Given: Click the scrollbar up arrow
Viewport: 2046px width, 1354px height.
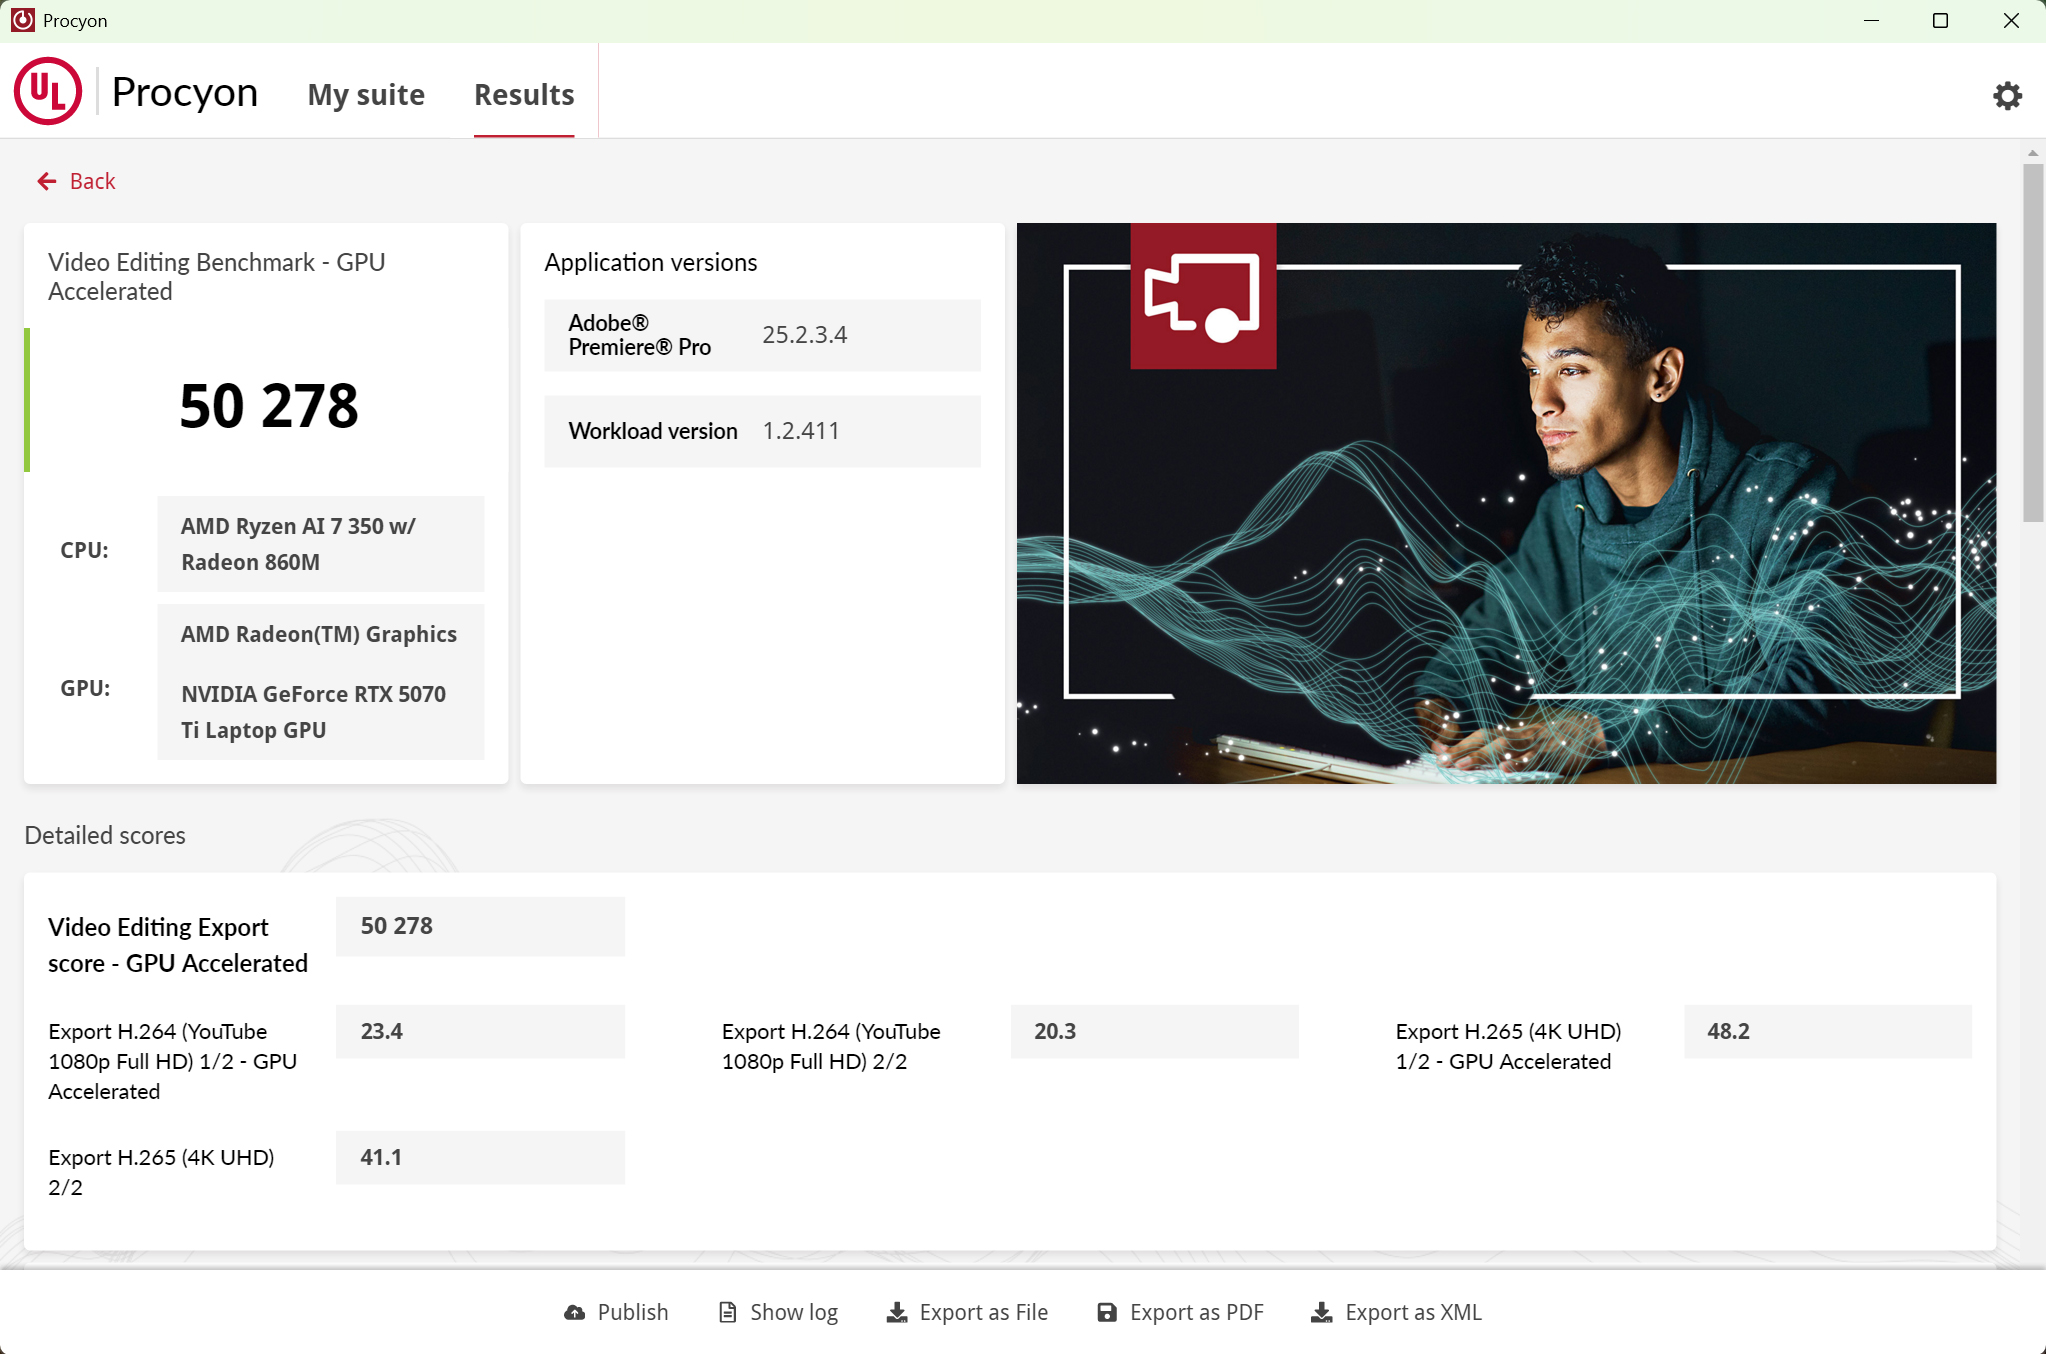Looking at the screenshot, I should click(2033, 152).
